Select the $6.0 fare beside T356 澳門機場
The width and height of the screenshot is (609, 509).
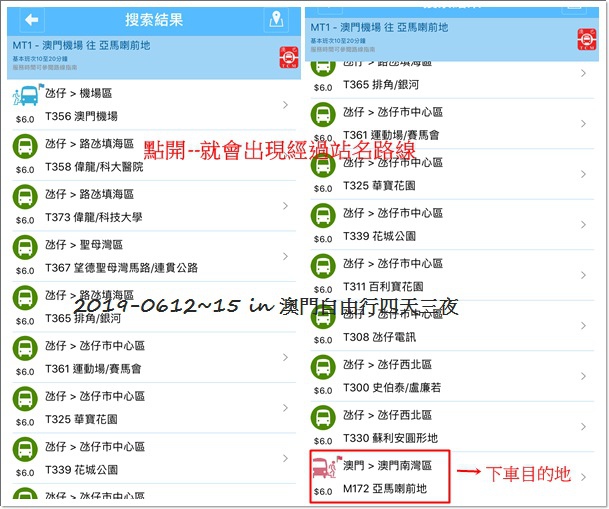[x=25, y=119]
